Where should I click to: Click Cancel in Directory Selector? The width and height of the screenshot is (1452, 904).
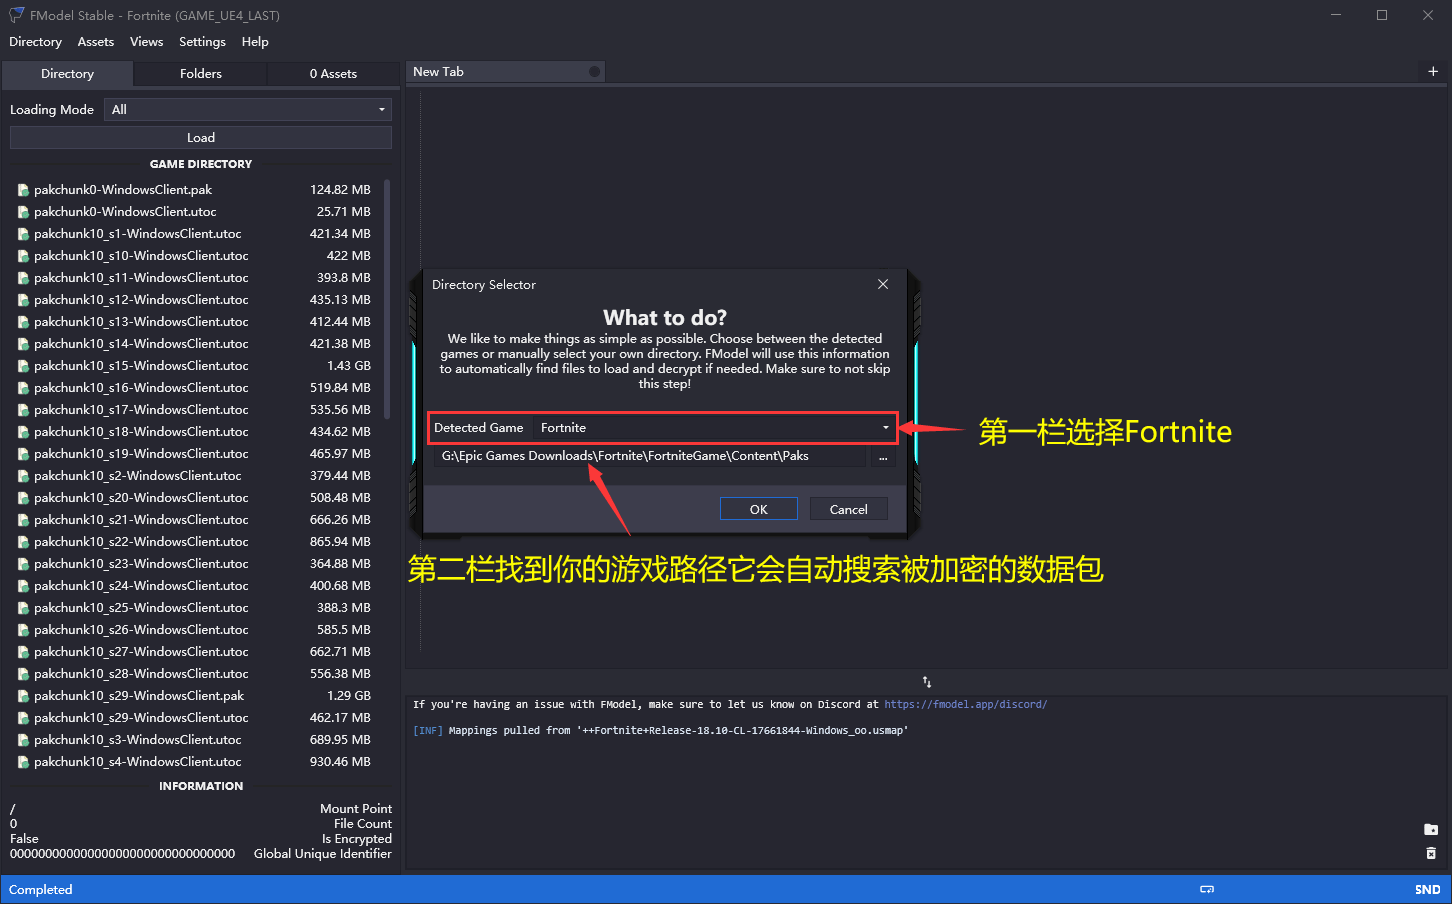[849, 509]
